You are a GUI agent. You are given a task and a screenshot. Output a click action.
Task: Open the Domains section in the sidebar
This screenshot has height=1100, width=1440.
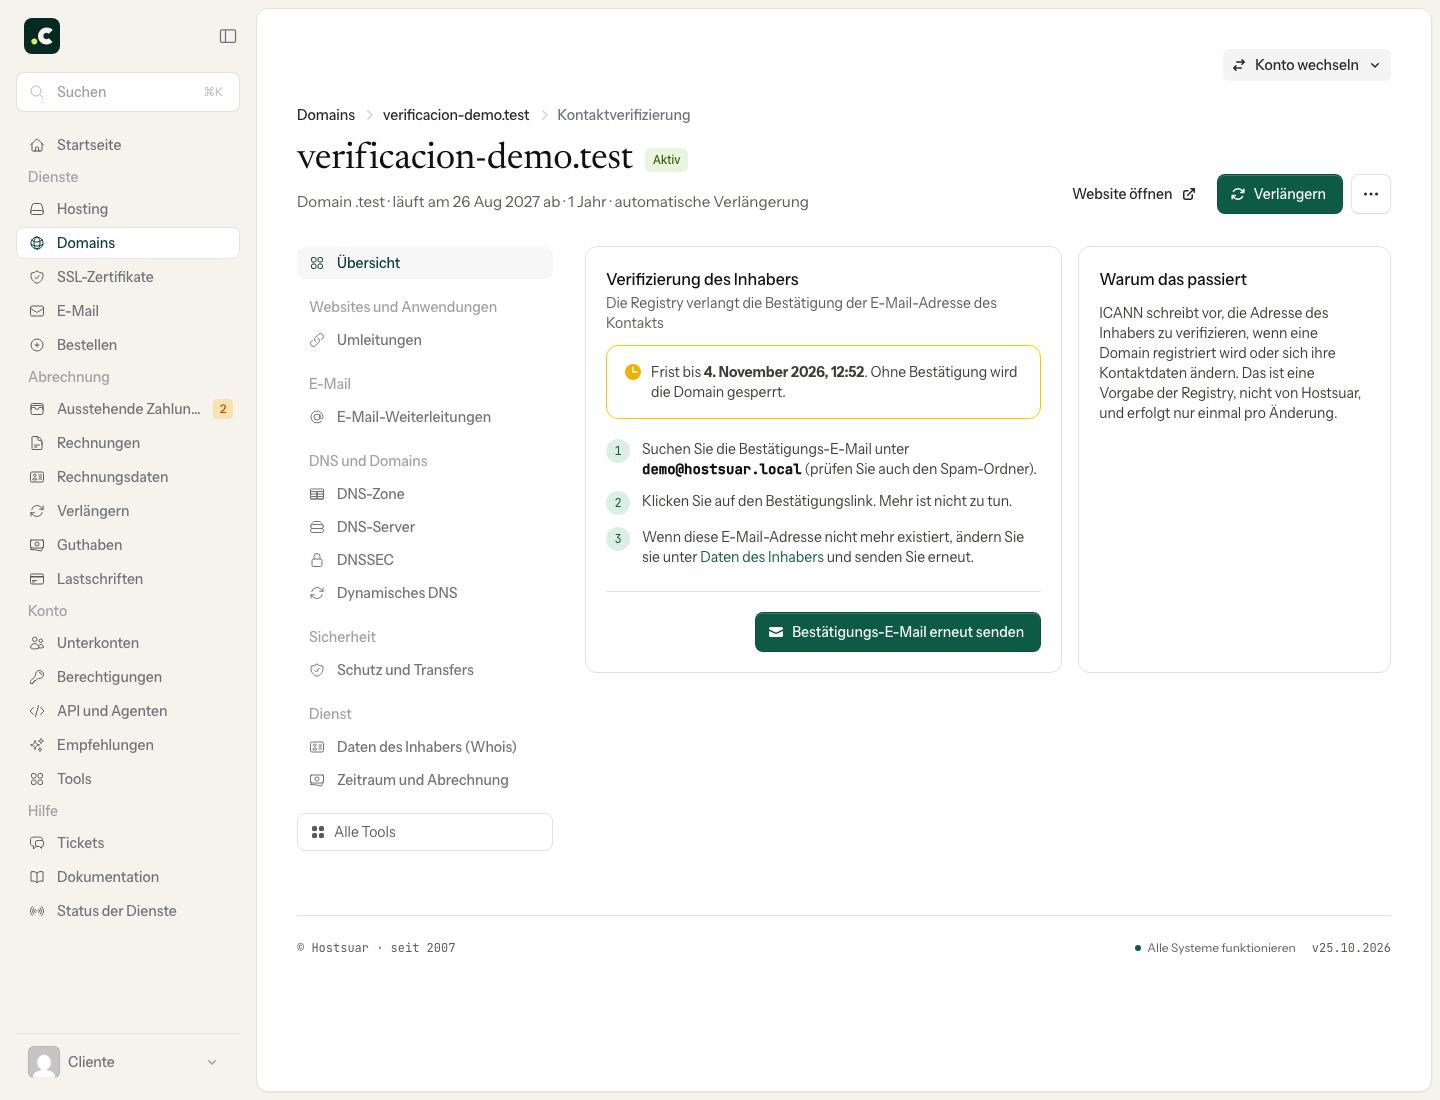[x=128, y=243]
